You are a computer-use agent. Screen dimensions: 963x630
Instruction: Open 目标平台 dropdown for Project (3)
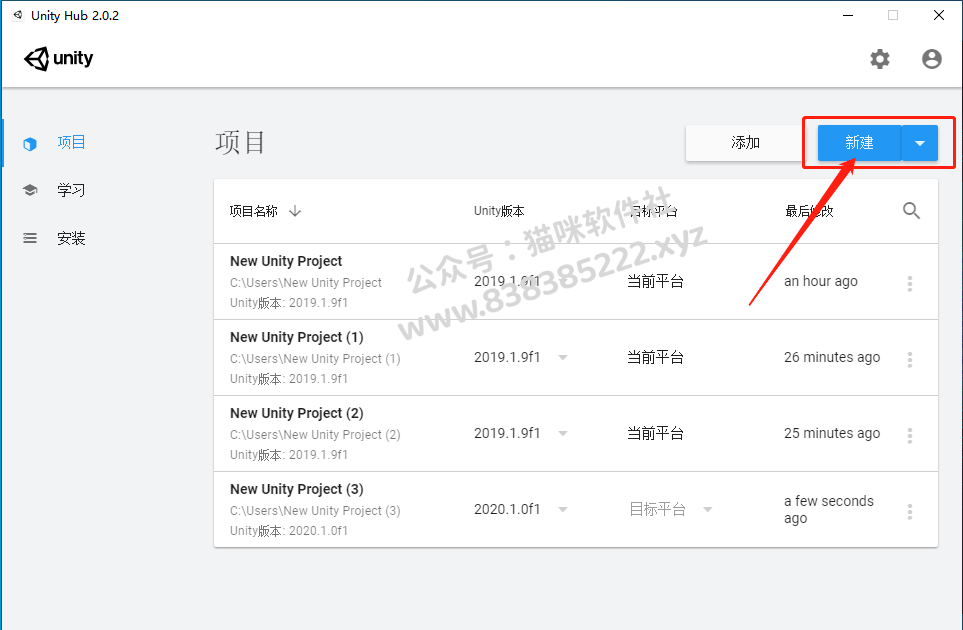click(x=708, y=510)
